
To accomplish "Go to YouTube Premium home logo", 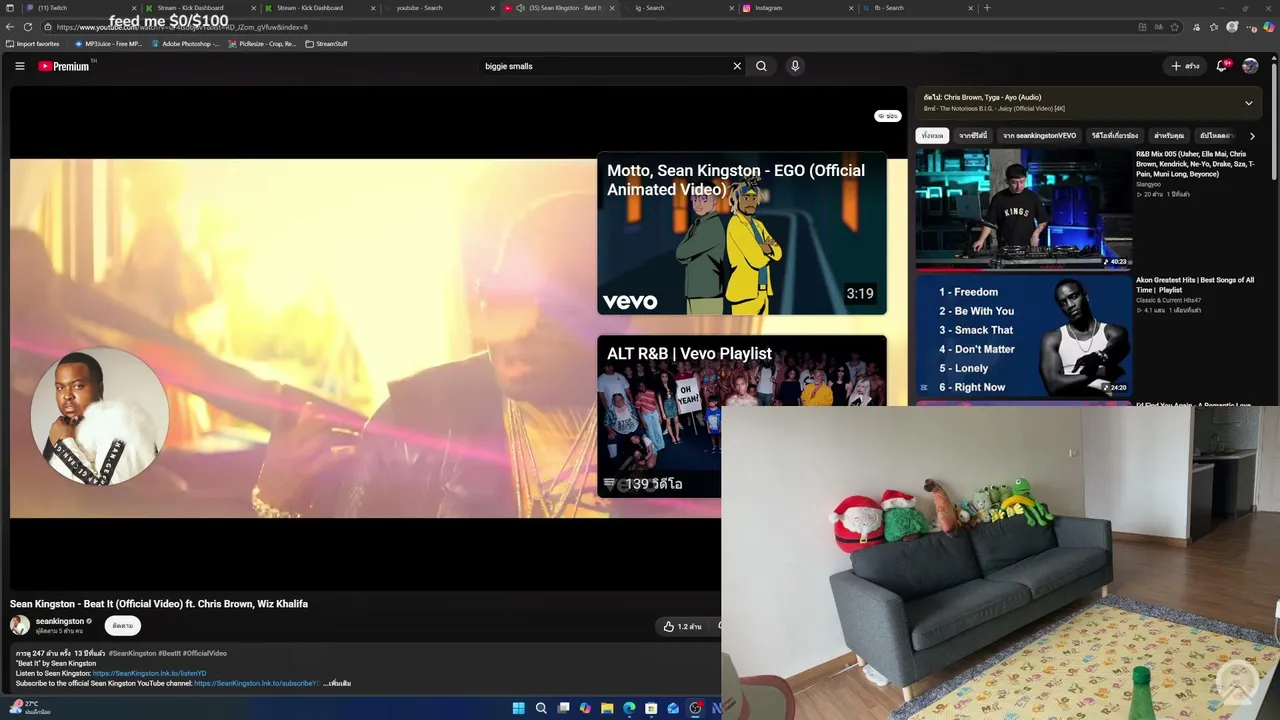I will pos(64,66).
